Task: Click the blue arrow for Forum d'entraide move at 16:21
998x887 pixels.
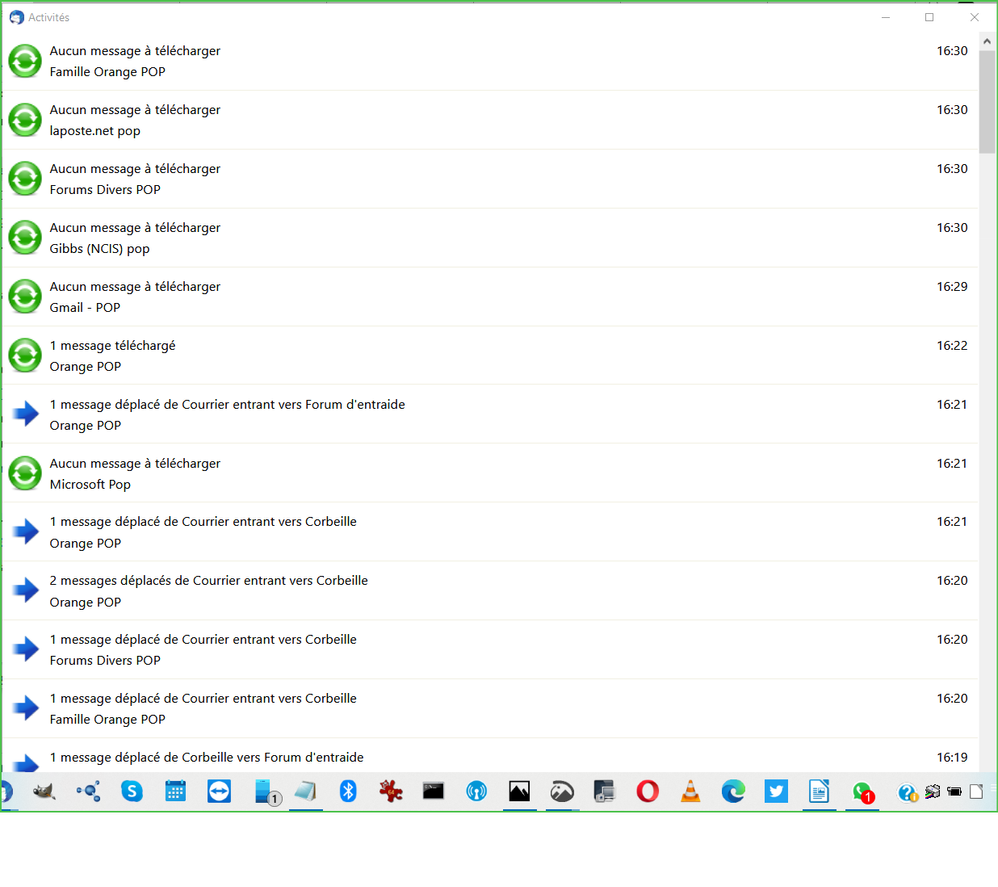Action: point(26,414)
